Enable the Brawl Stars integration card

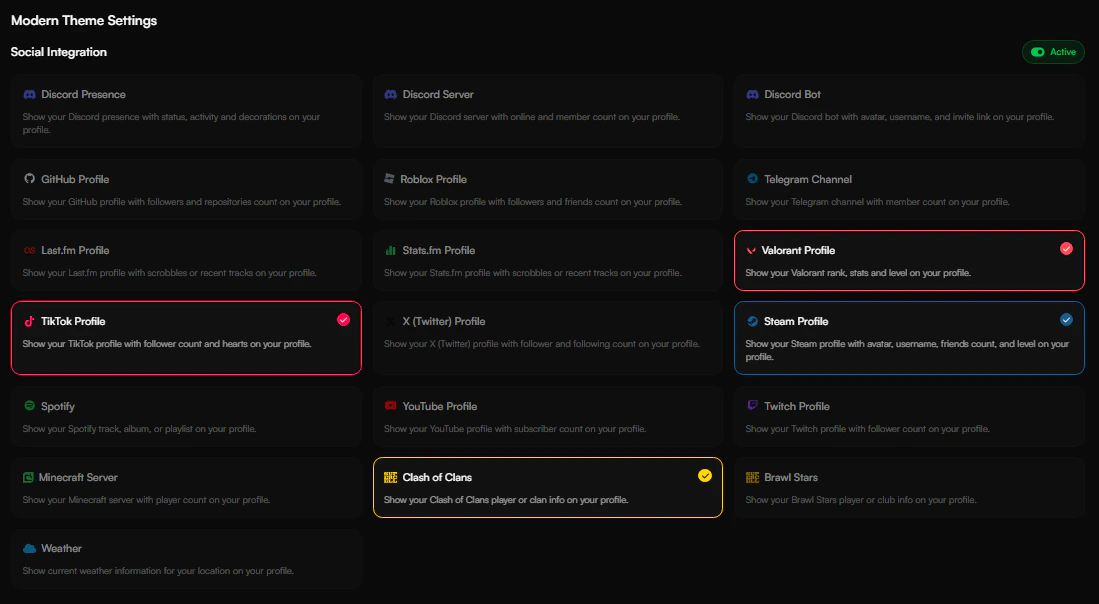(908, 487)
